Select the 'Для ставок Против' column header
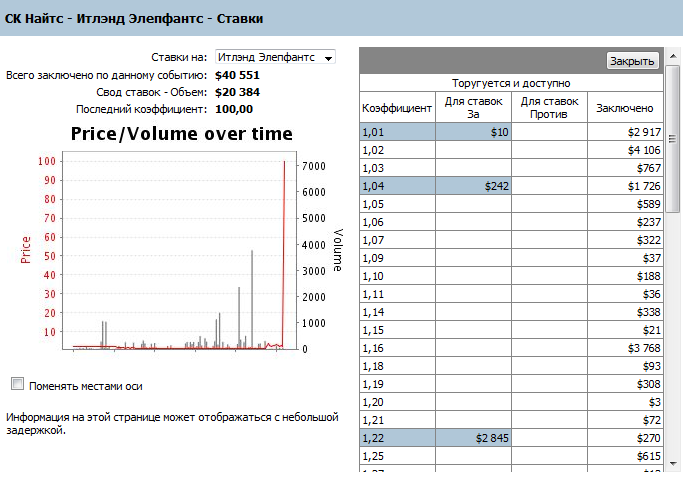The width and height of the screenshot is (683, 481). coord(550,108)
